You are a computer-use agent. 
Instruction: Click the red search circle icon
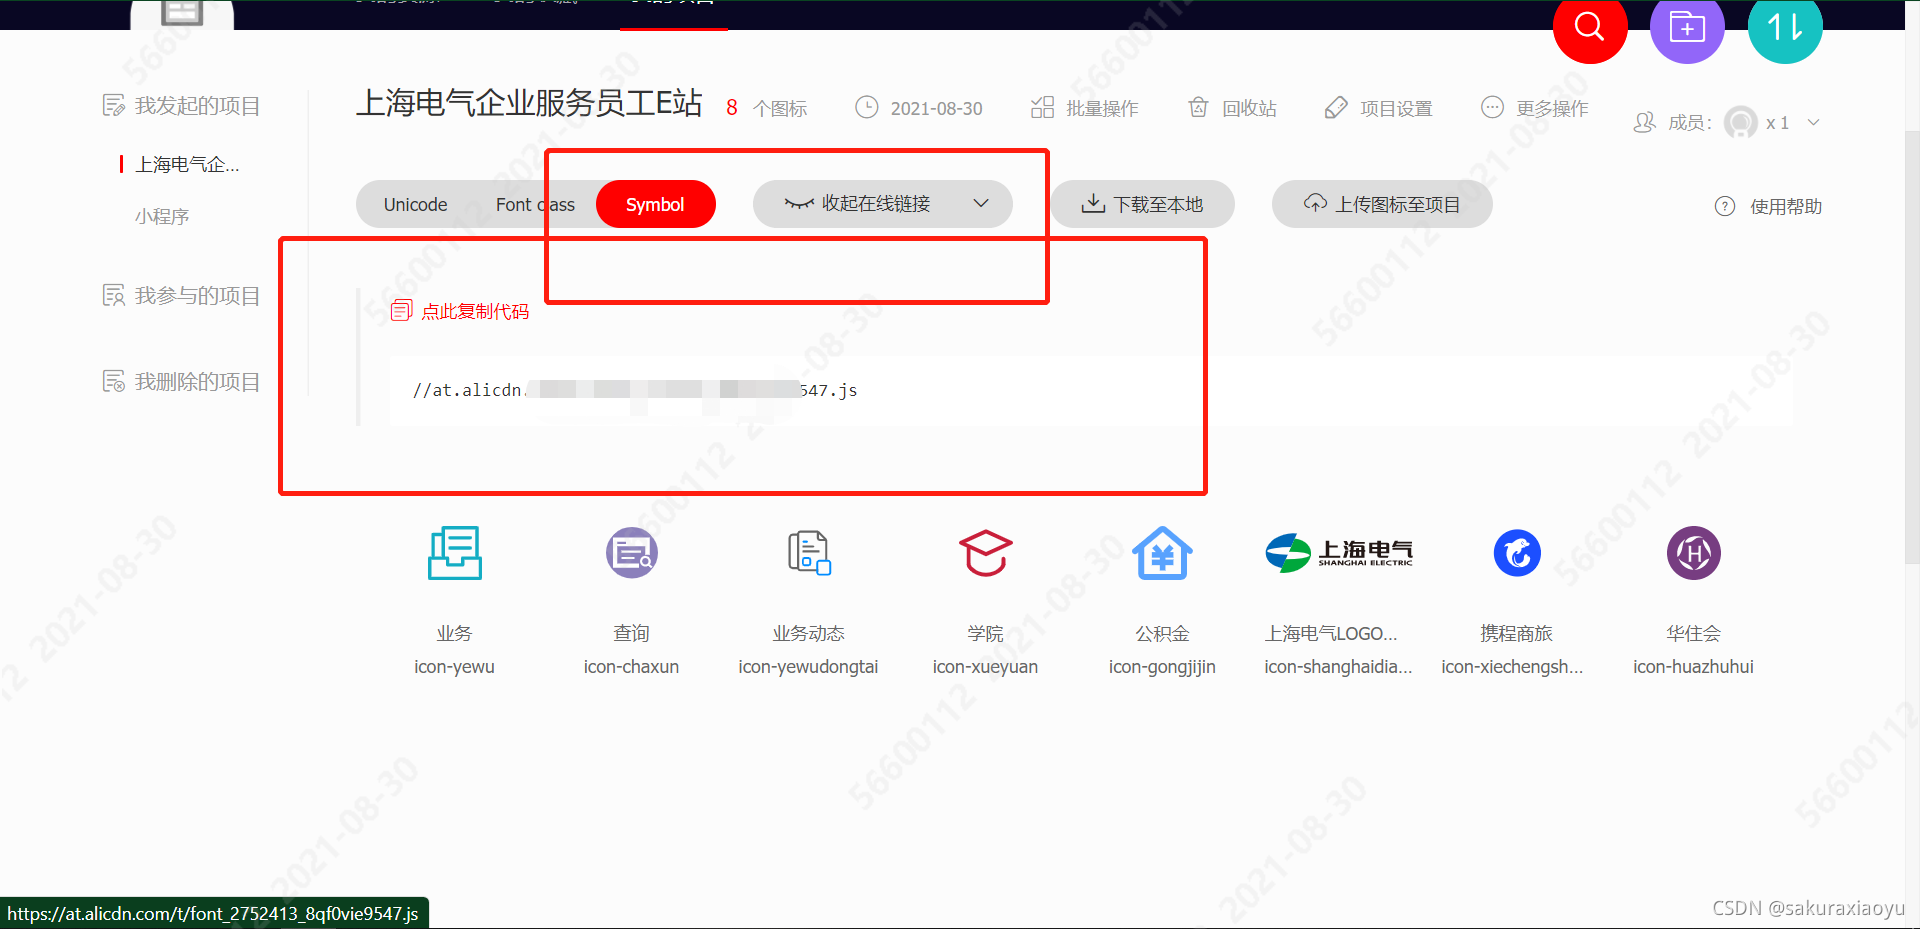[1590, 27]
